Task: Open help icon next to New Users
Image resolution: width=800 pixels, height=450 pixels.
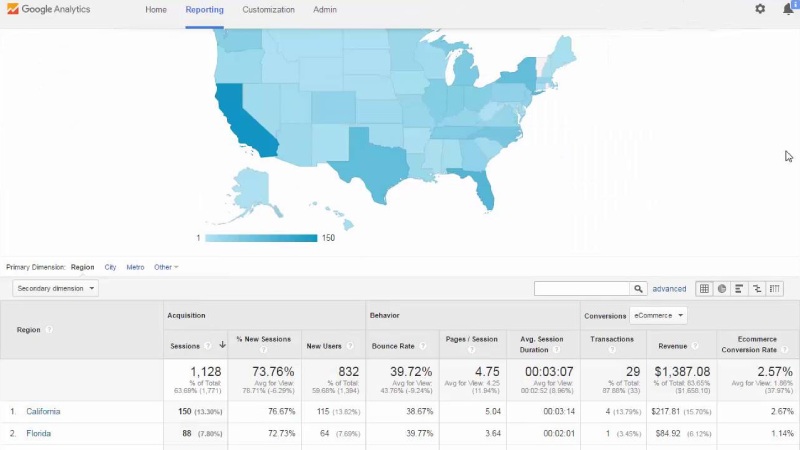Action: tap(350, 346)
